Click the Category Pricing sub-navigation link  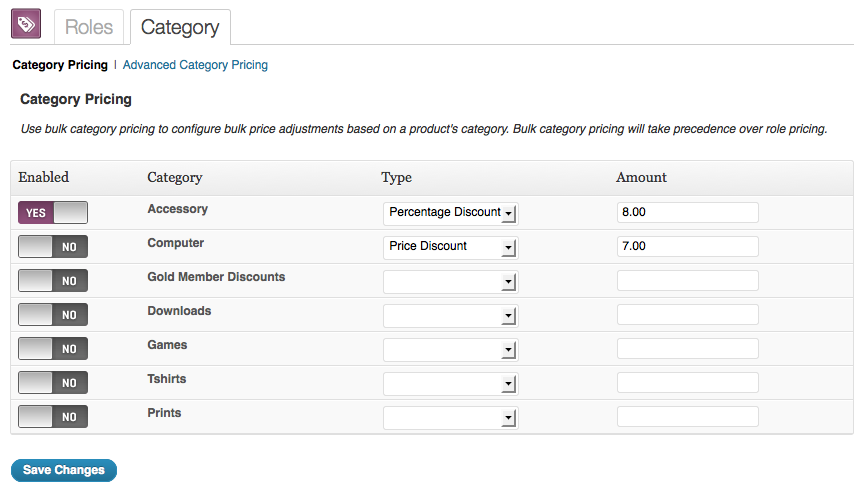click(x=60, y=65)
